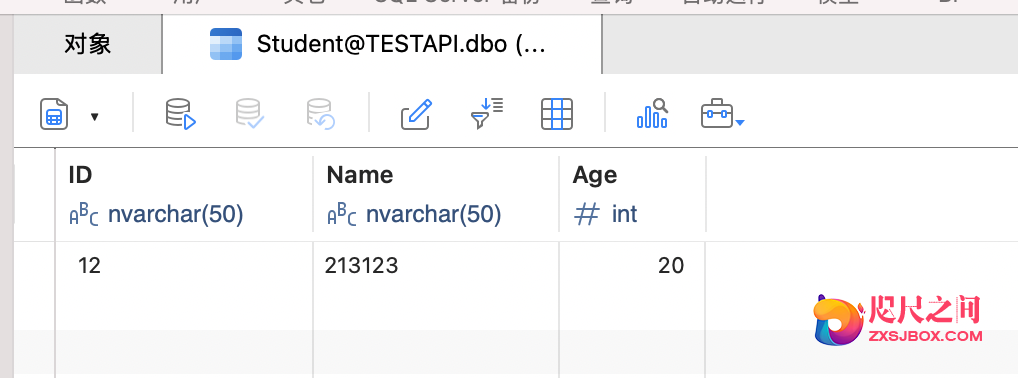Click the filter and sort icon

point(487,114)
